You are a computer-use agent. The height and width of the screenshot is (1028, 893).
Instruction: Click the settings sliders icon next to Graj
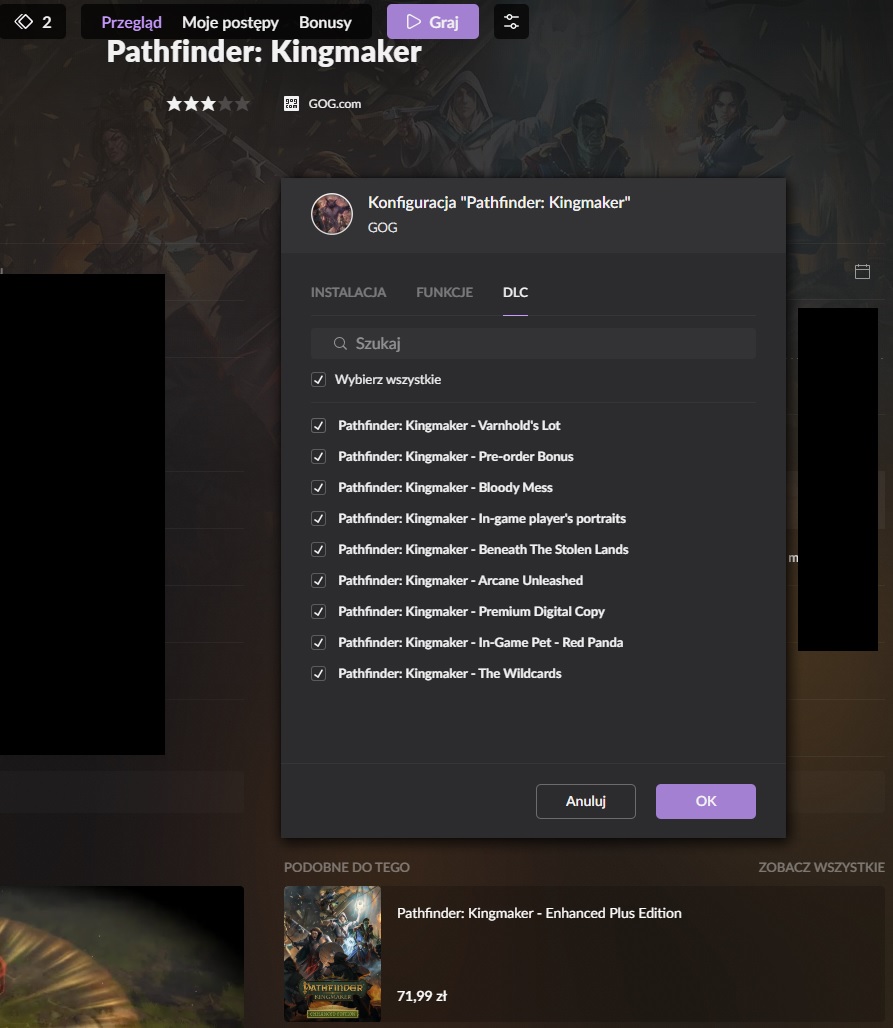(511, 22)
